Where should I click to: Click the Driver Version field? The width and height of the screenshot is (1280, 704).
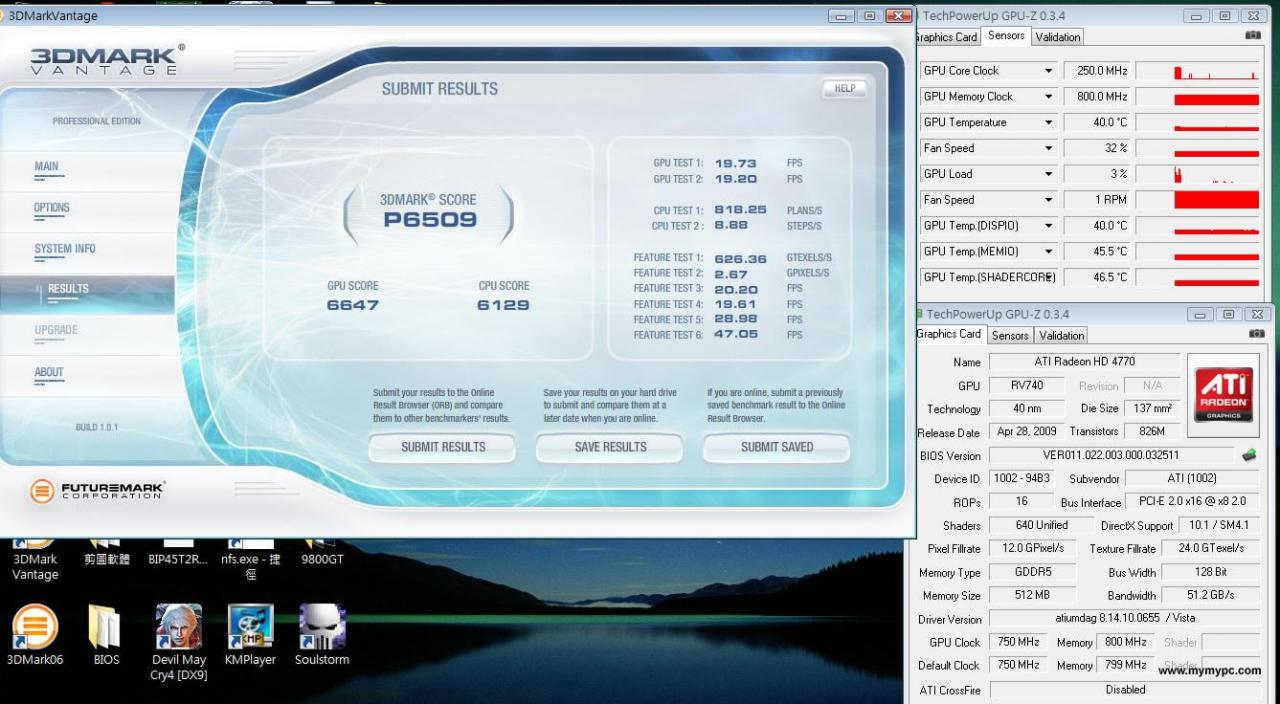tap(1124, 619)
